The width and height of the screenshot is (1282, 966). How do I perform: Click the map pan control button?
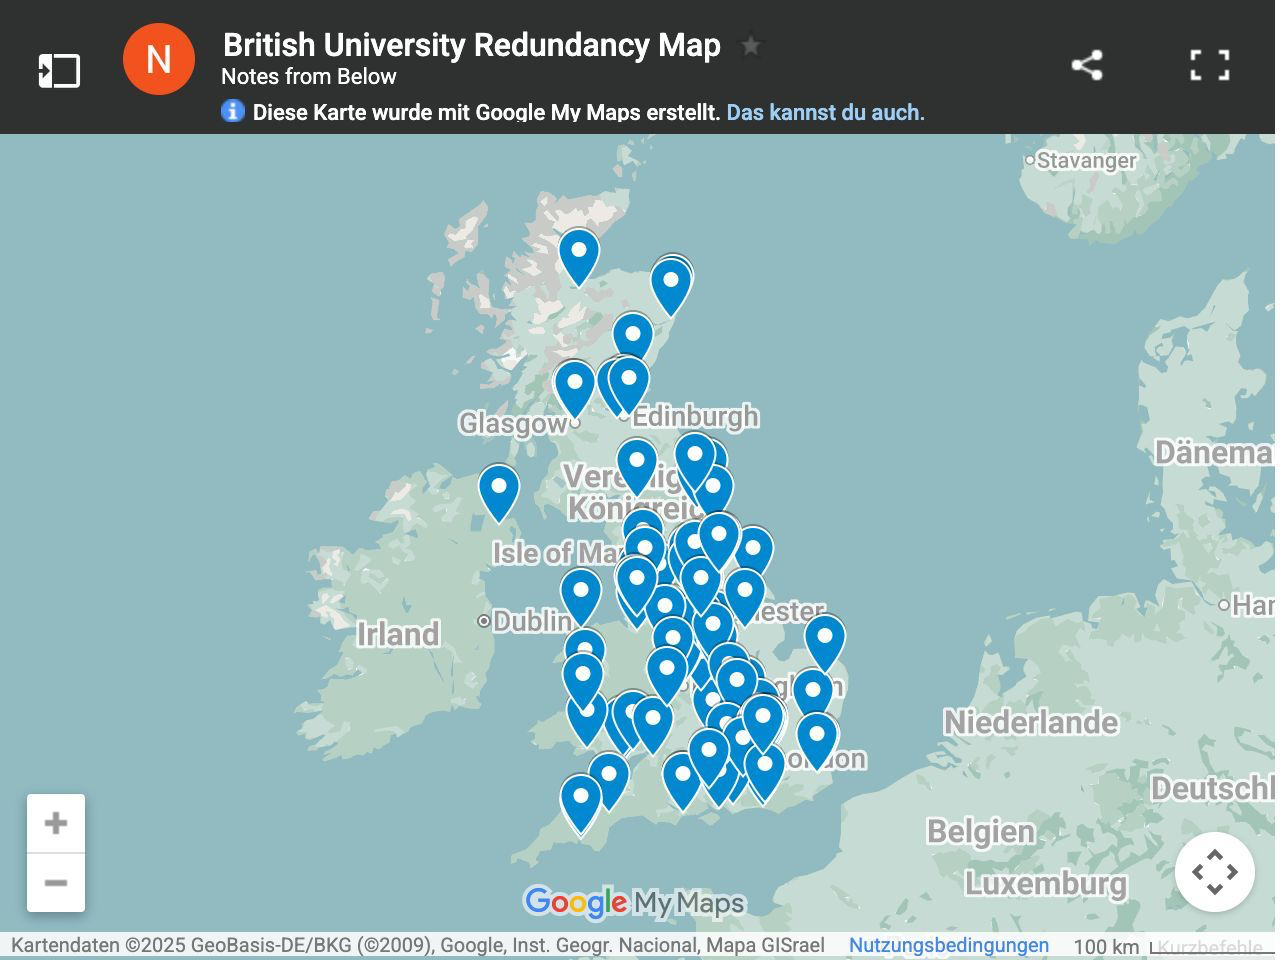(1214, 872)
